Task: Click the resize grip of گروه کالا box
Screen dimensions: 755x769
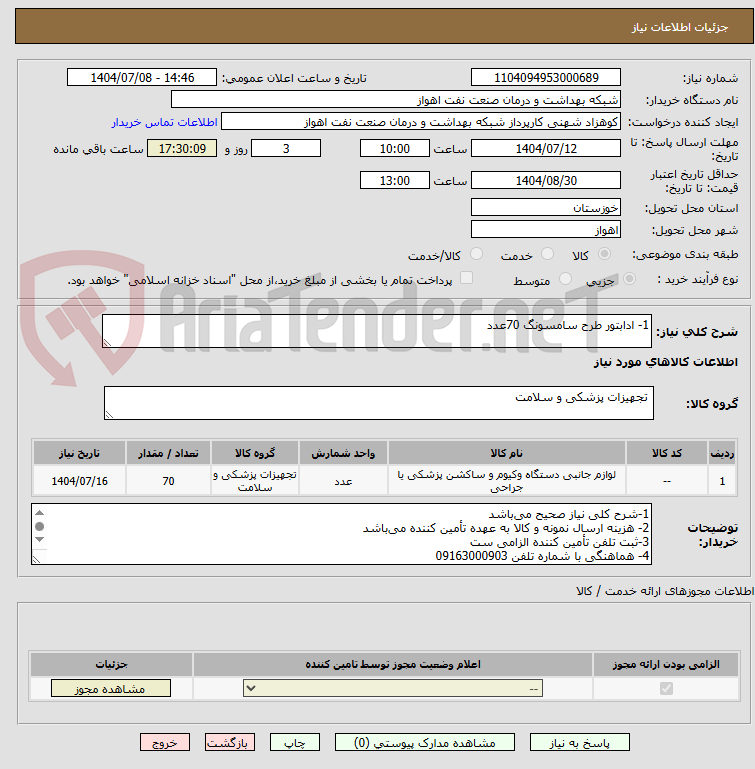Action: [x=109, y=414]
